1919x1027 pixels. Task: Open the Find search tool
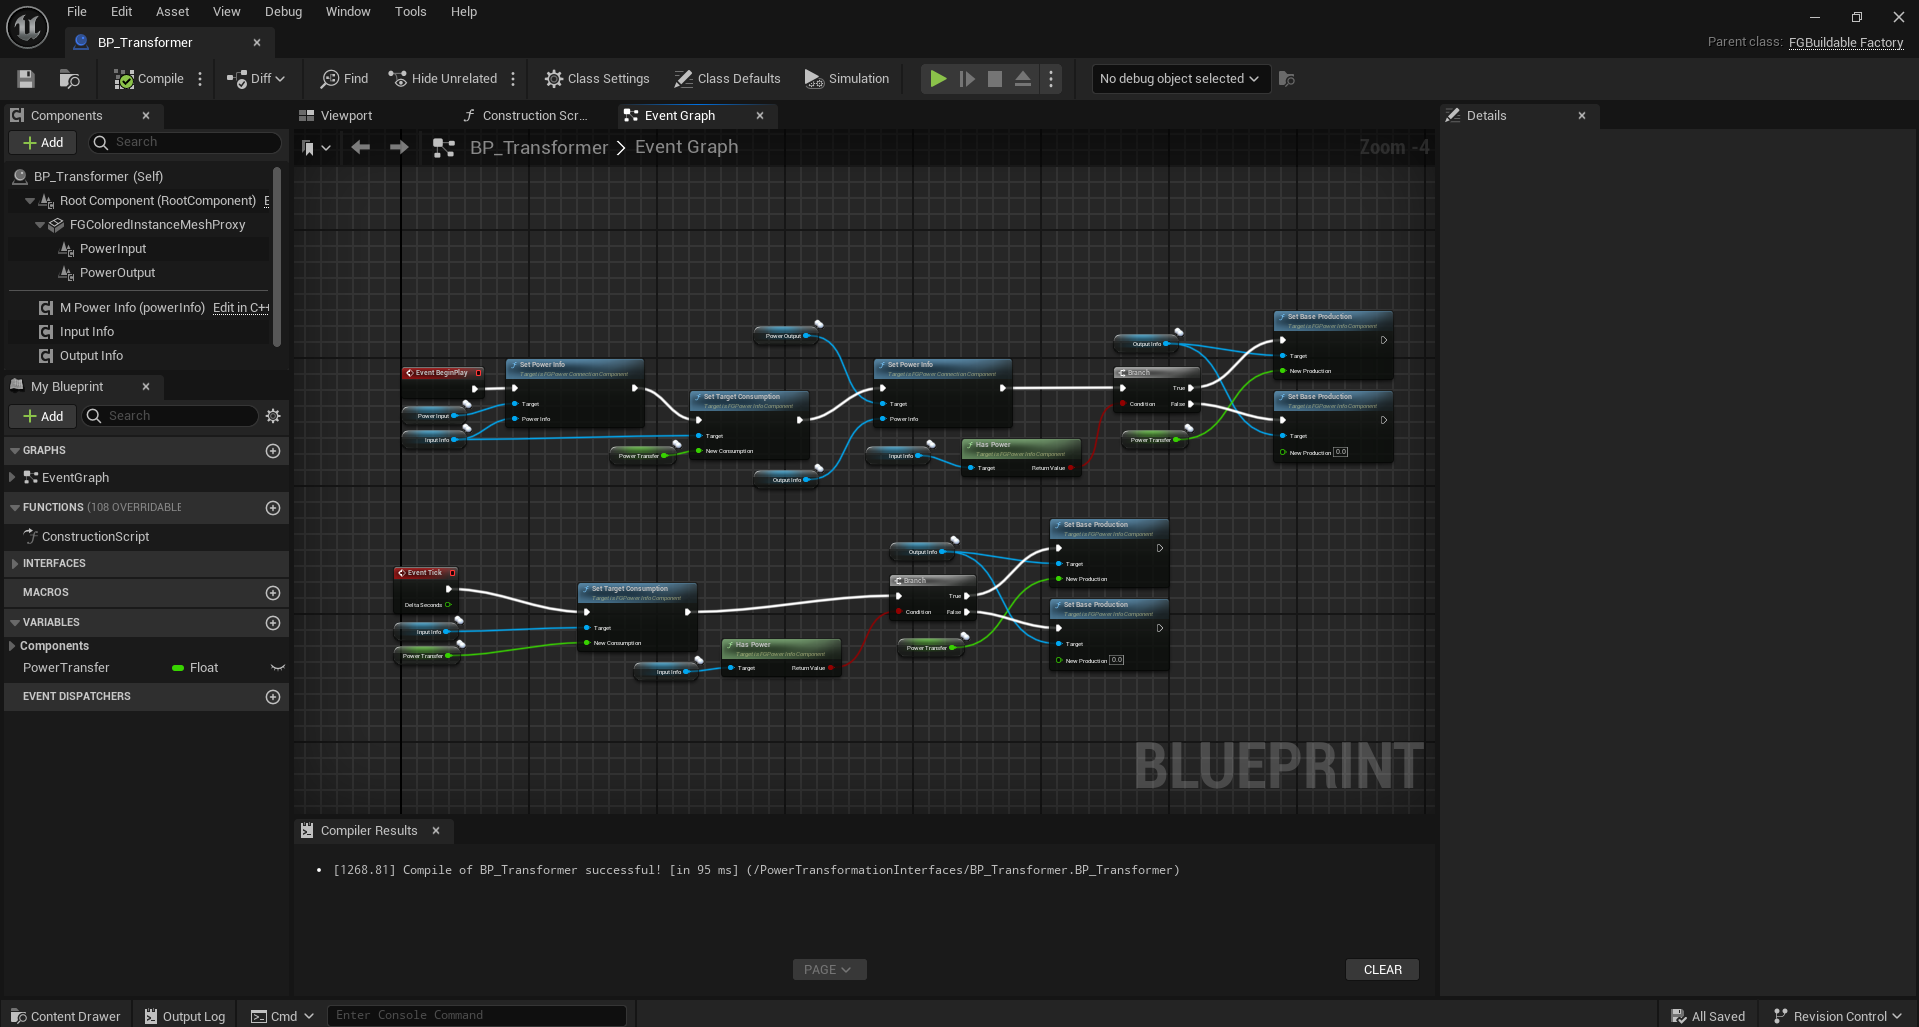(344, 79)
